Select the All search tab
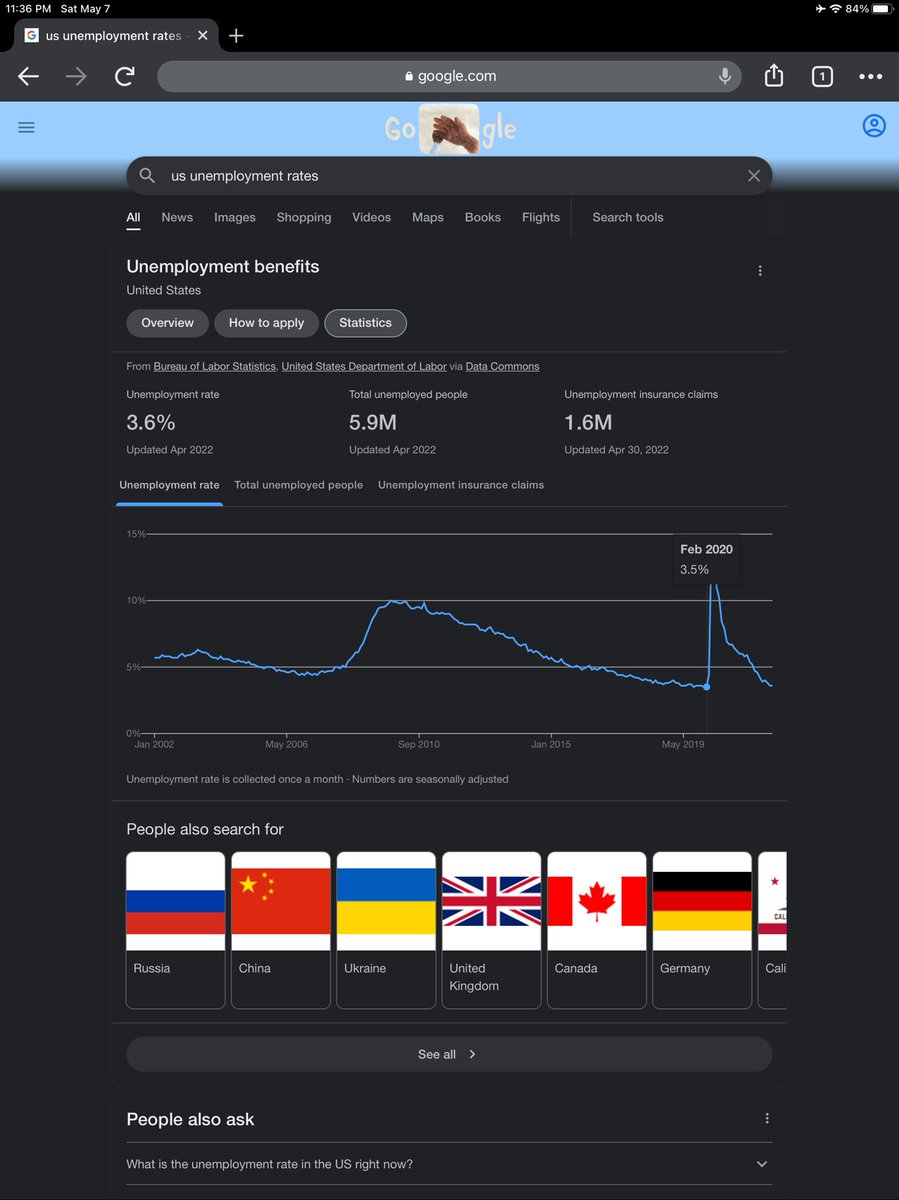This screenshot has width=899, height=1200. click(133, 217)
